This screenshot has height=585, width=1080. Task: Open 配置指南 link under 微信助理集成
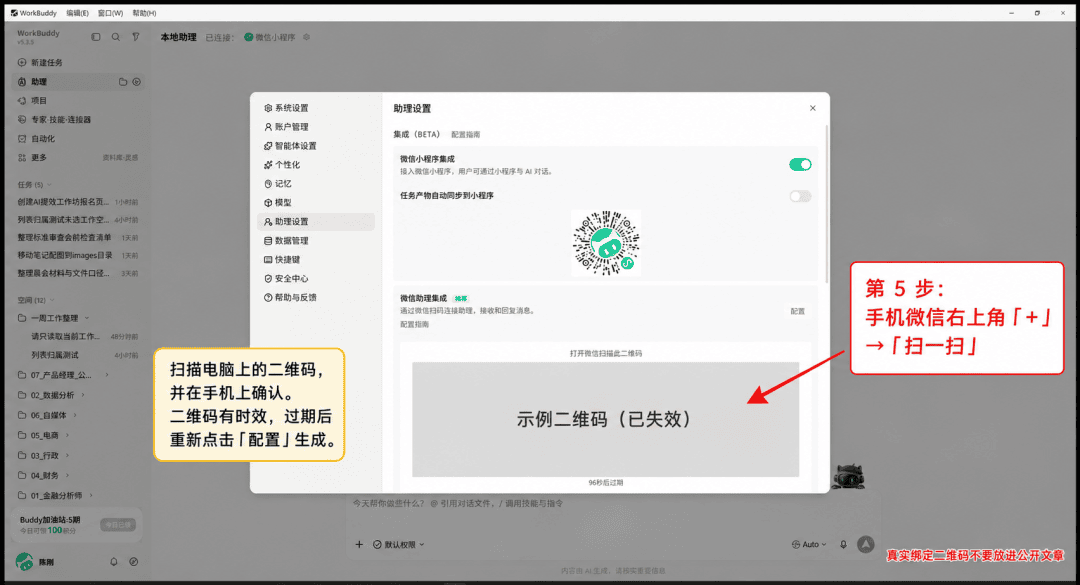click(x=415, y=325)
